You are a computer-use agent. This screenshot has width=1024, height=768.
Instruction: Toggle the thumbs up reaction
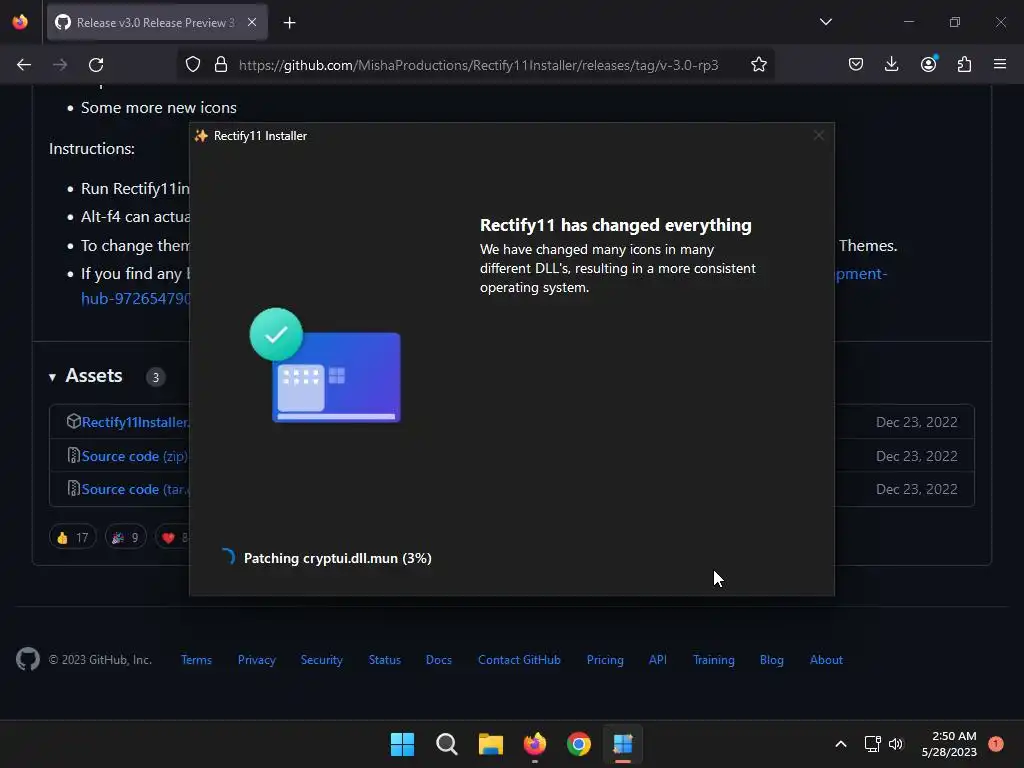click(72, 537)
